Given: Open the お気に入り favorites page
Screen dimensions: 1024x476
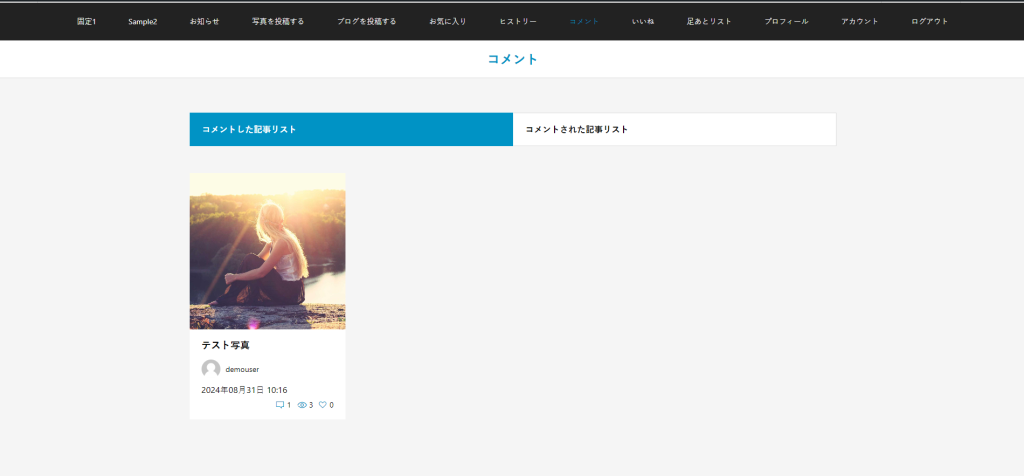Looking at the screenshot, I should pos(448,21).
